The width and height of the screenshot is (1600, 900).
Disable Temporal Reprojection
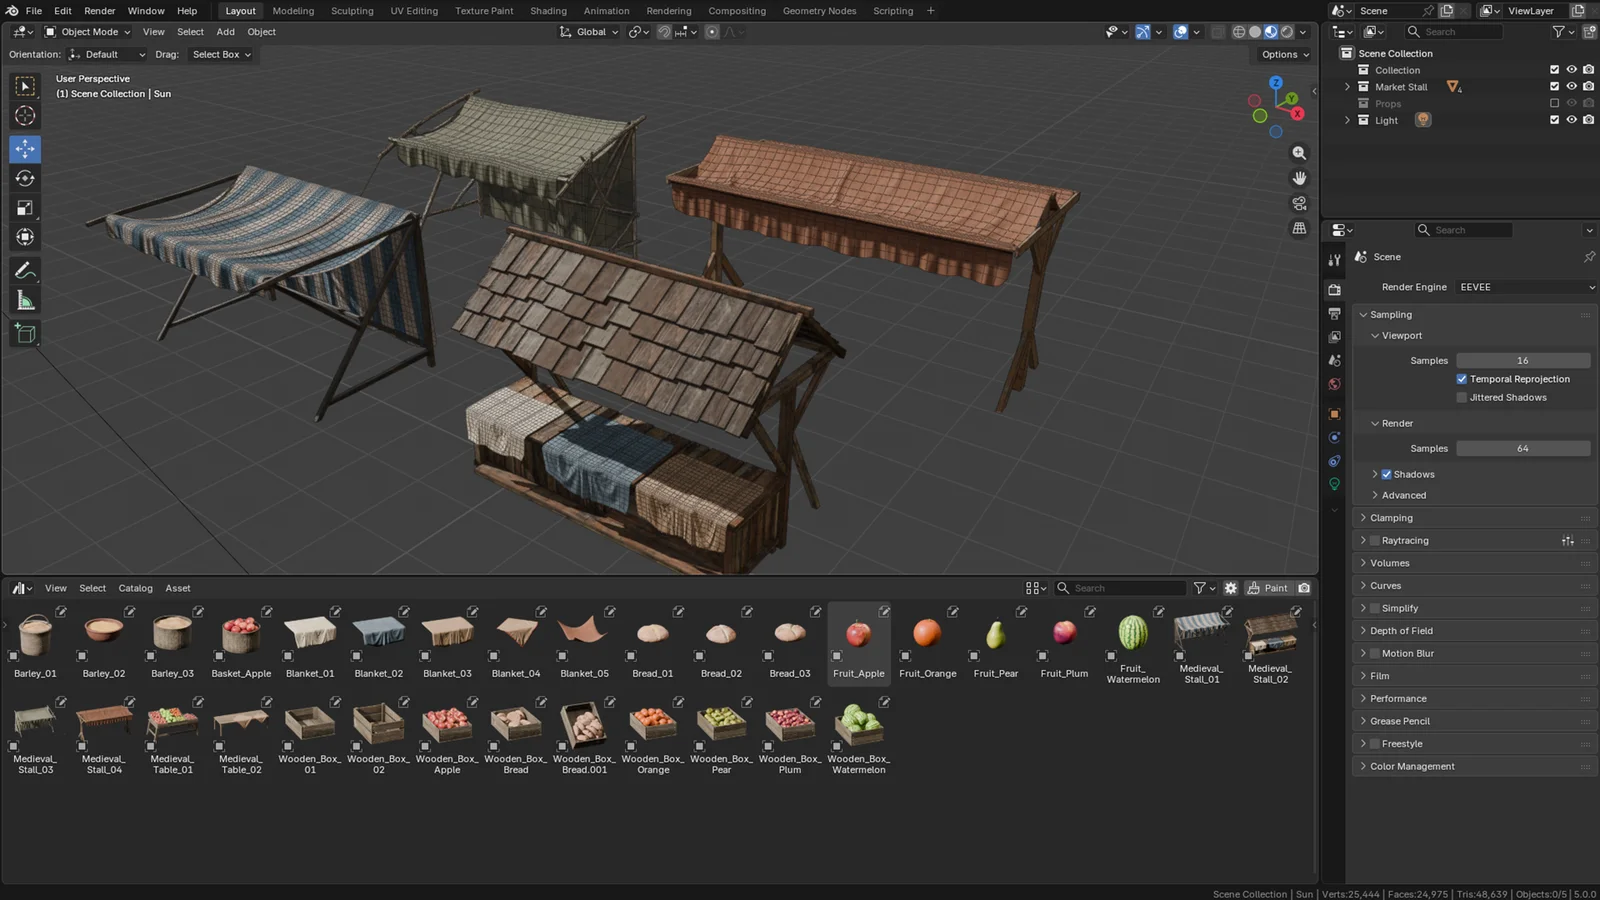(x=1462, y=379)
